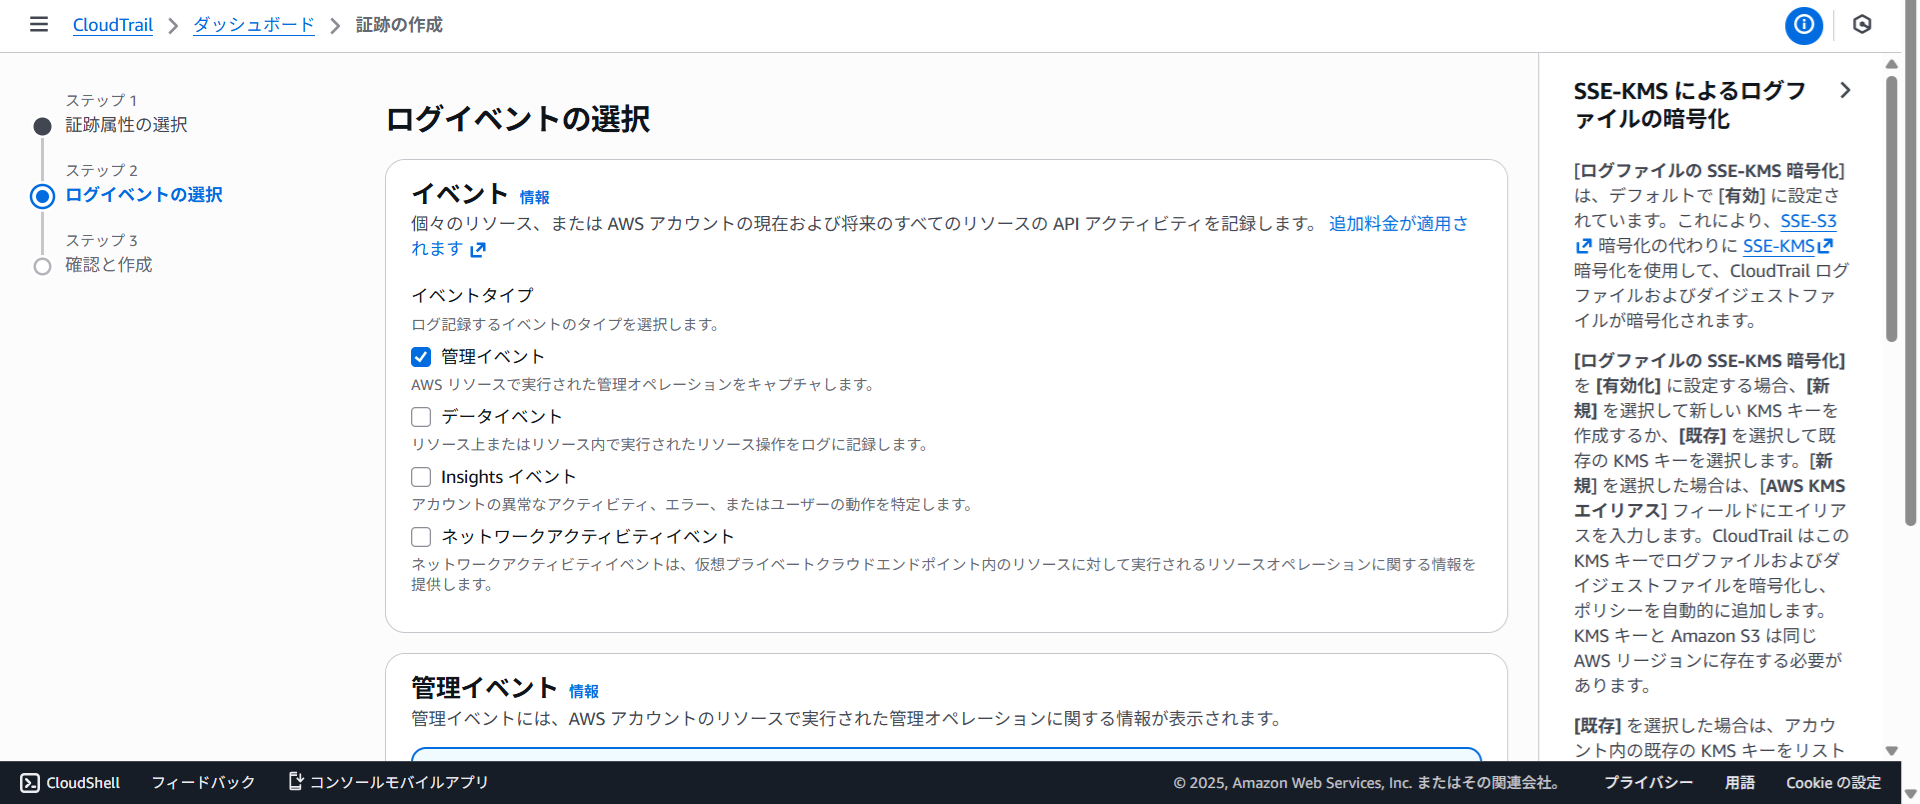Click the help panel vertical scrollbar
The height and width of the screenshot is (804, 1920).
point(1891,210)
